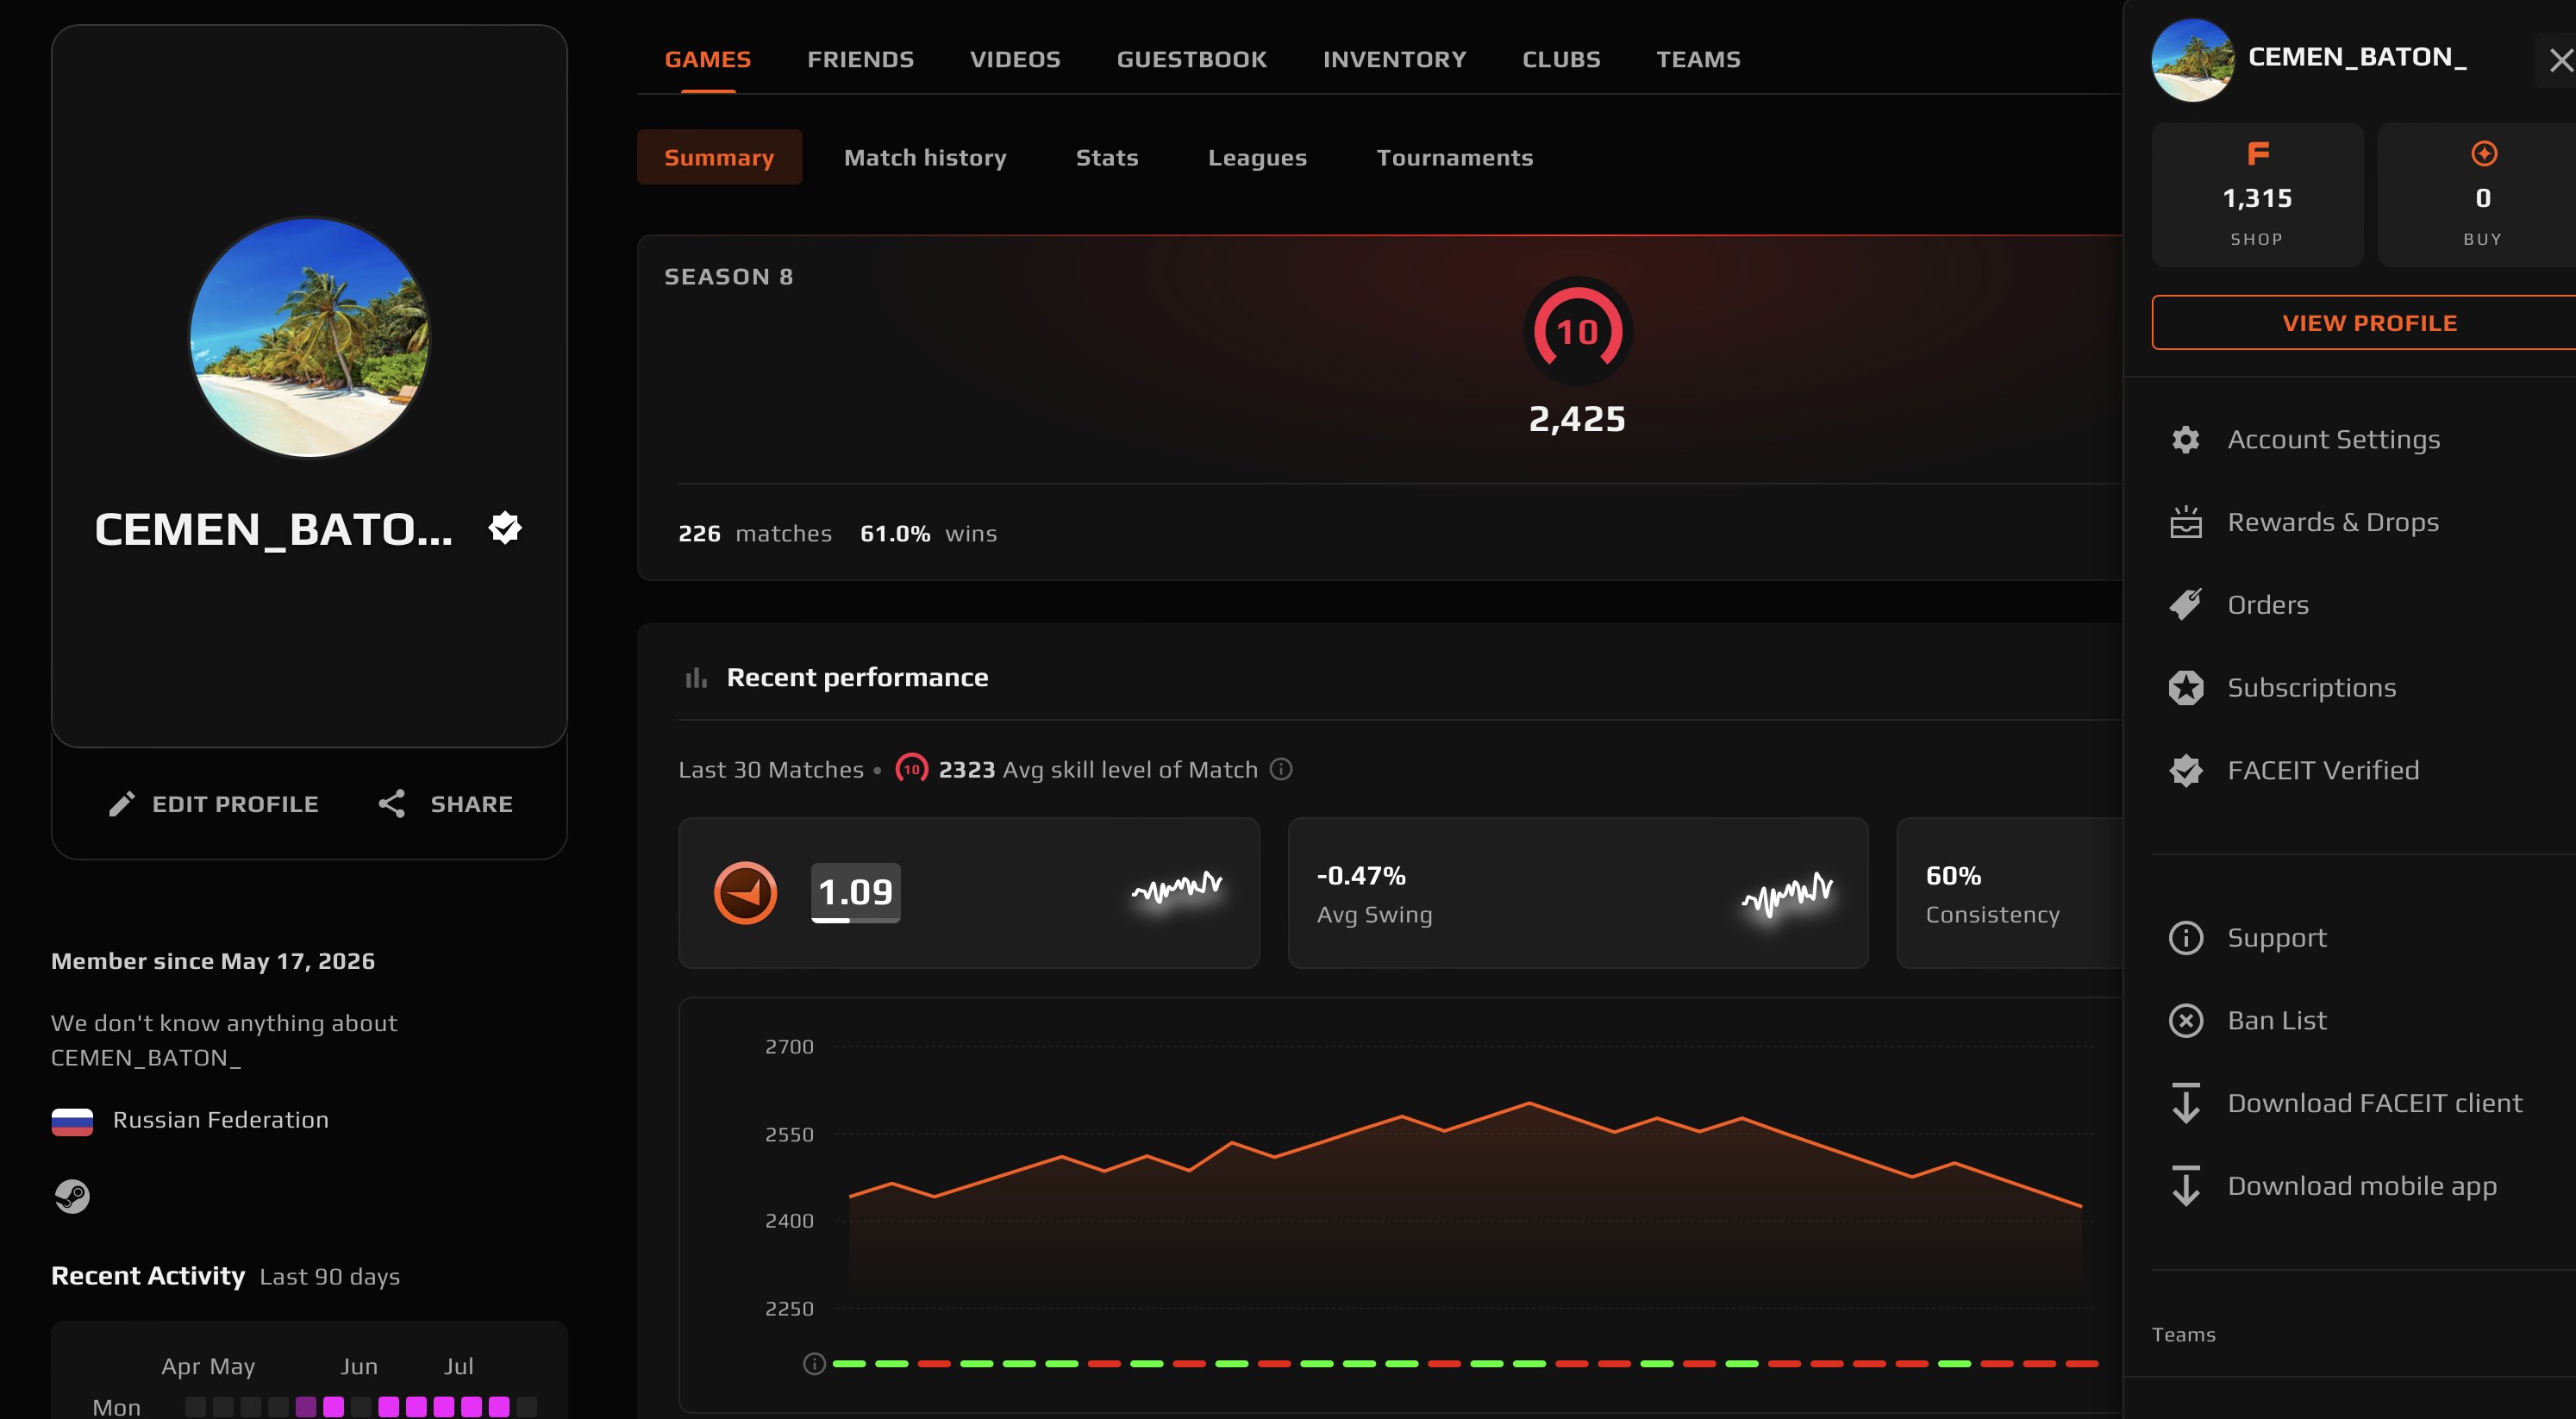2576x1419 pixels.
Task: Switch to the GAMES tab
Action: (707, 59)
